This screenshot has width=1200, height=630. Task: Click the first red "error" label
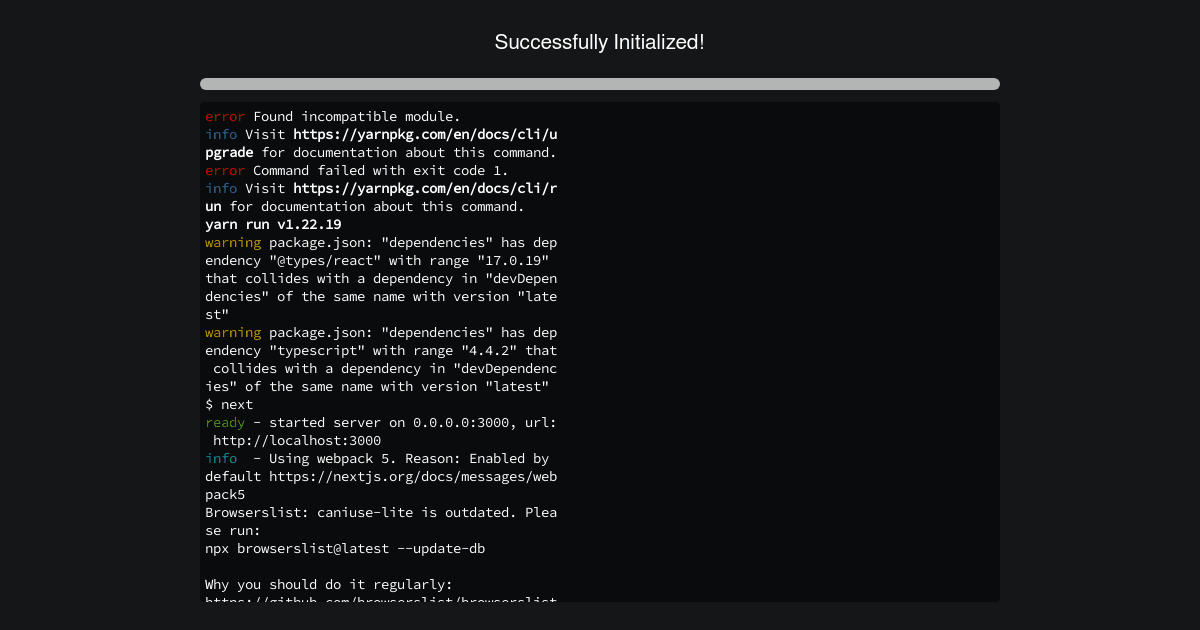[x=225, y=116]
